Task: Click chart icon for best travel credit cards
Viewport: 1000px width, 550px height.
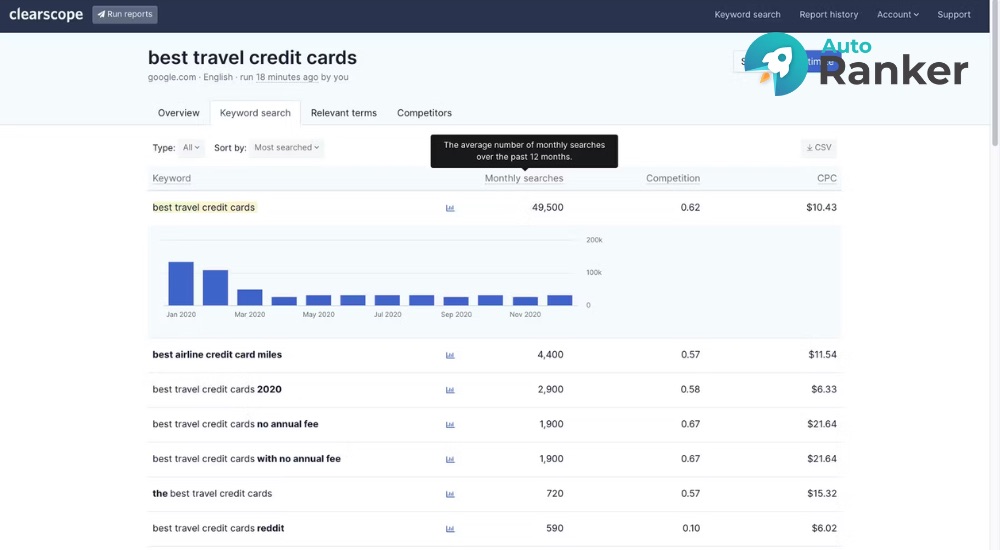Action: coord(450,208)
